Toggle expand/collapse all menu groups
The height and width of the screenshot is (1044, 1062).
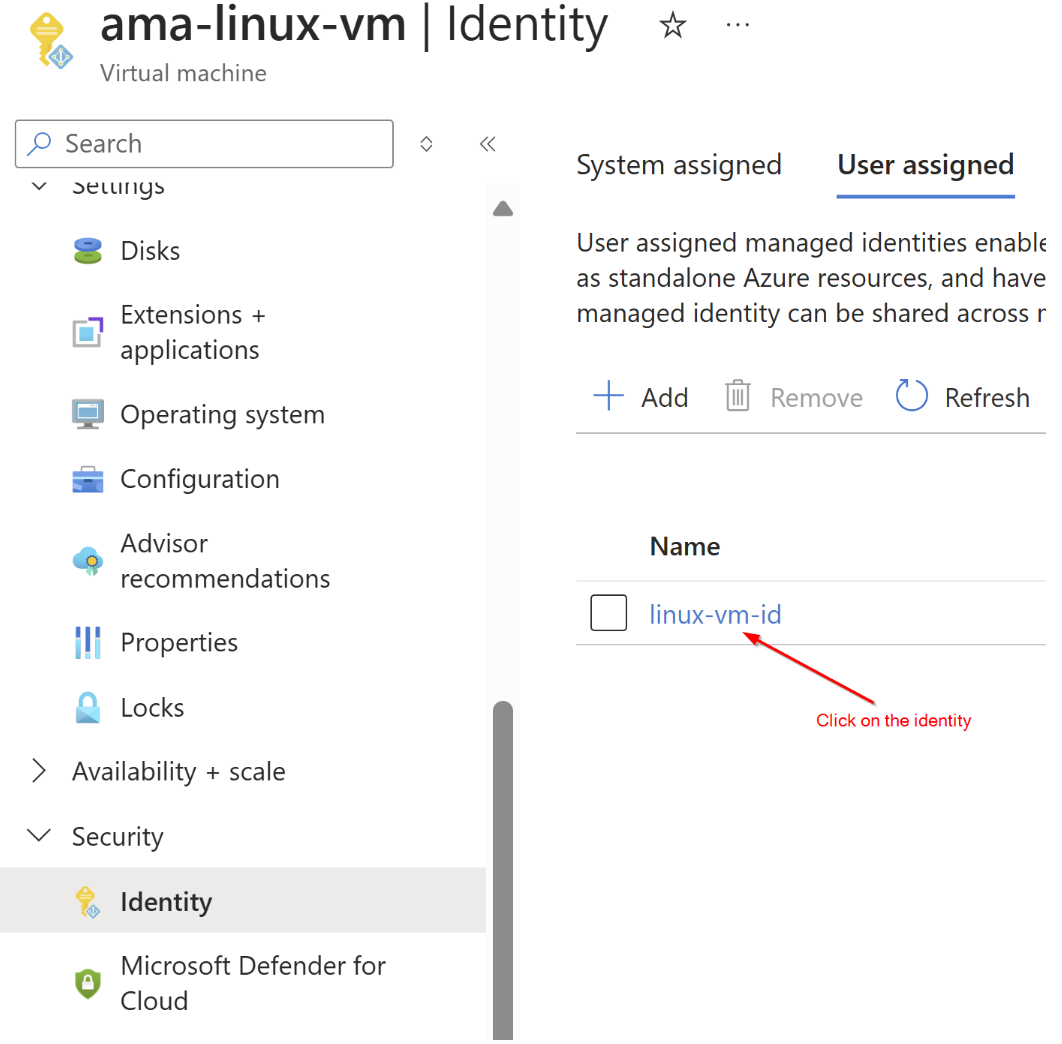pos(426,144)
